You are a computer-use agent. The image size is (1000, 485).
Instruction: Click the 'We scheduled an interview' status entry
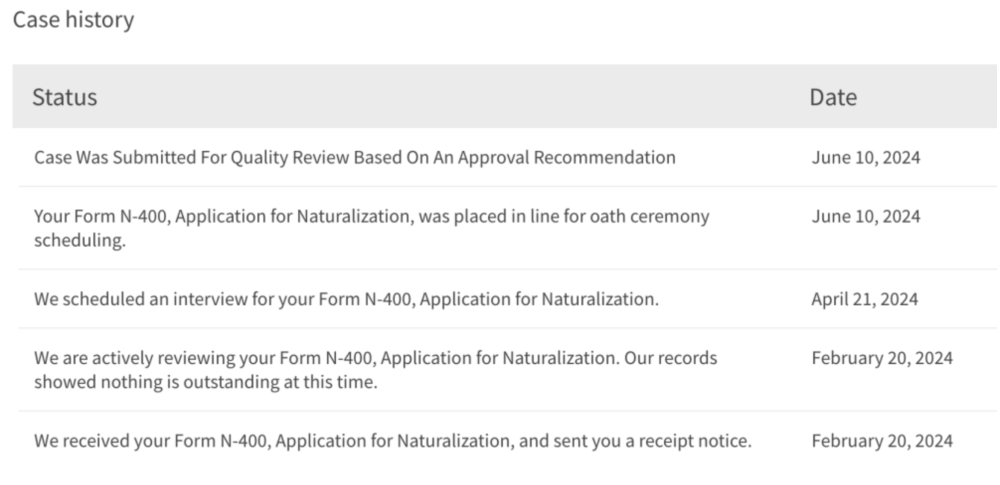pos(346,299)
